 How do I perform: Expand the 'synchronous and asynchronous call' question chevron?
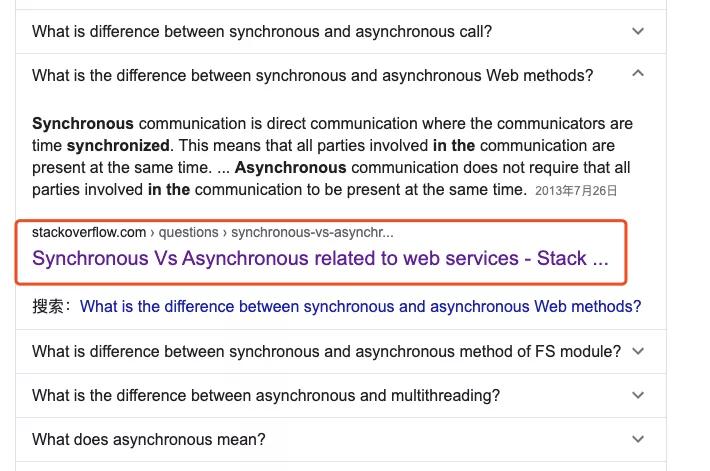click(x=639, y=31)
